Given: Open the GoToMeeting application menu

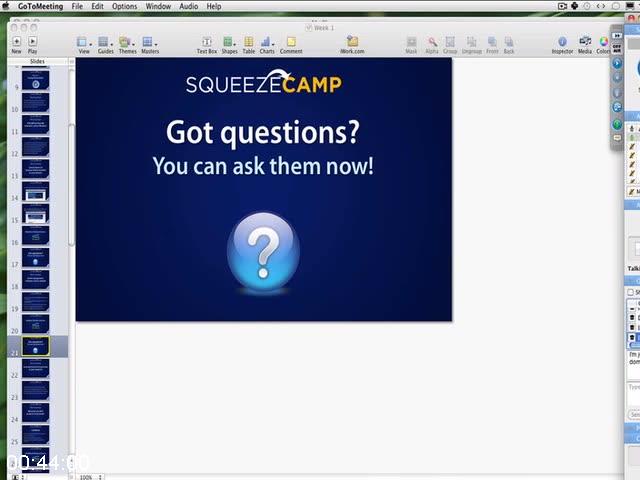Looking at the screenshot, I should [40, 6].
